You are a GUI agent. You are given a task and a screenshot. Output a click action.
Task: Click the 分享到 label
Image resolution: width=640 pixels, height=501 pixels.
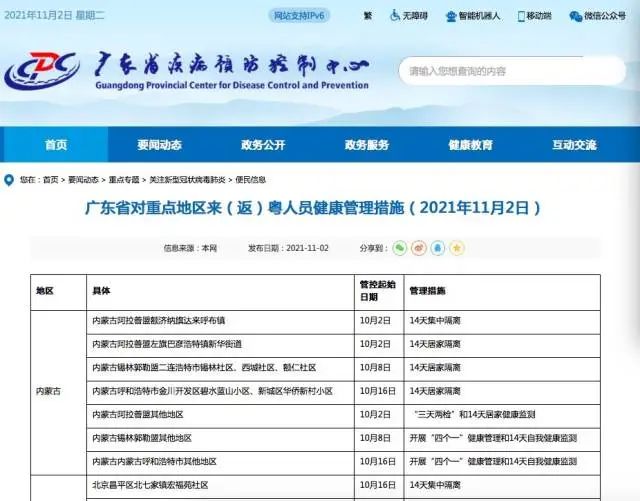tap(373, 248)
